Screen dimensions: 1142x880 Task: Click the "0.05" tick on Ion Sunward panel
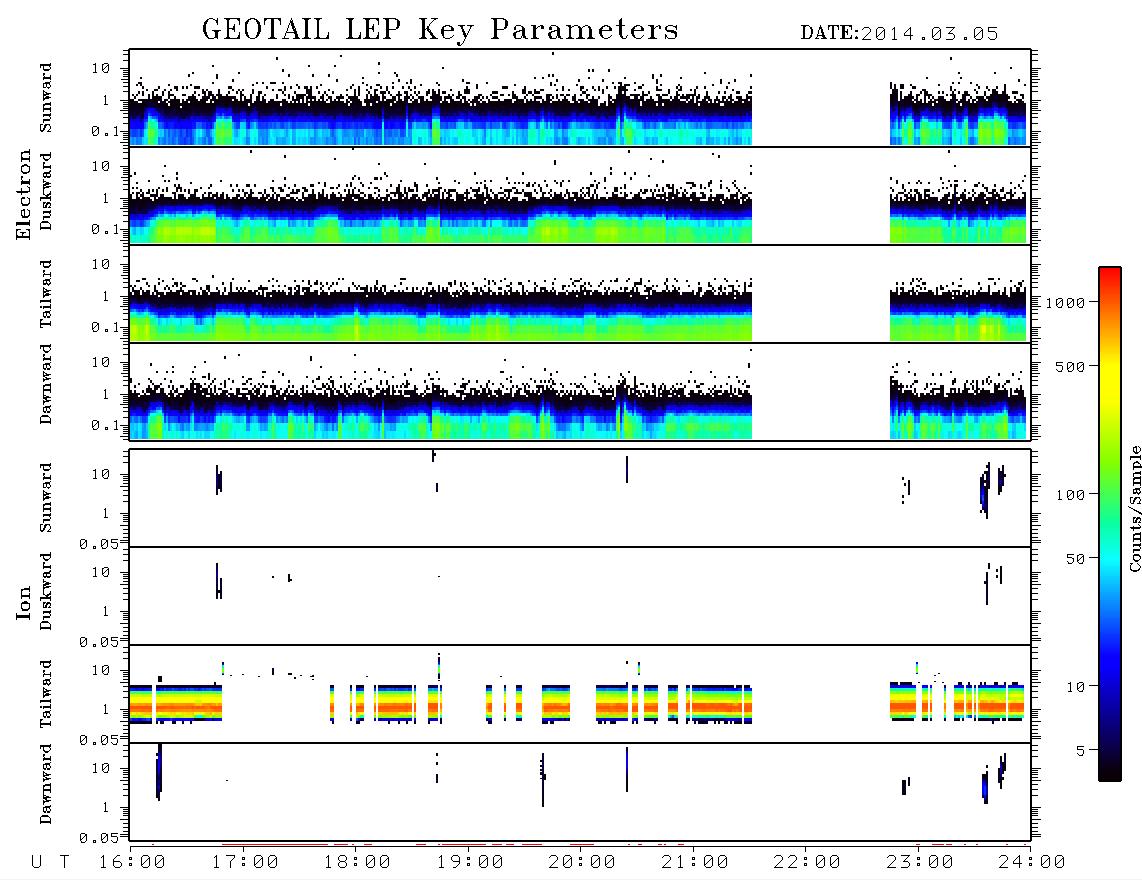(x=100, y=543)
